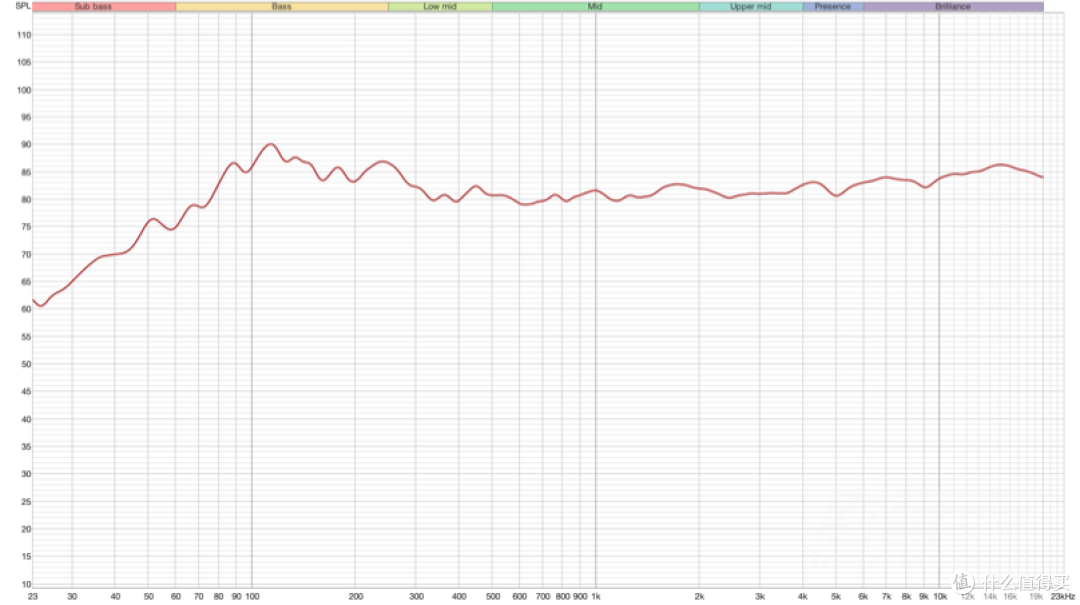Click the 25 value on SPL axis
The image size is (1080, 605).
pos(26,502)
